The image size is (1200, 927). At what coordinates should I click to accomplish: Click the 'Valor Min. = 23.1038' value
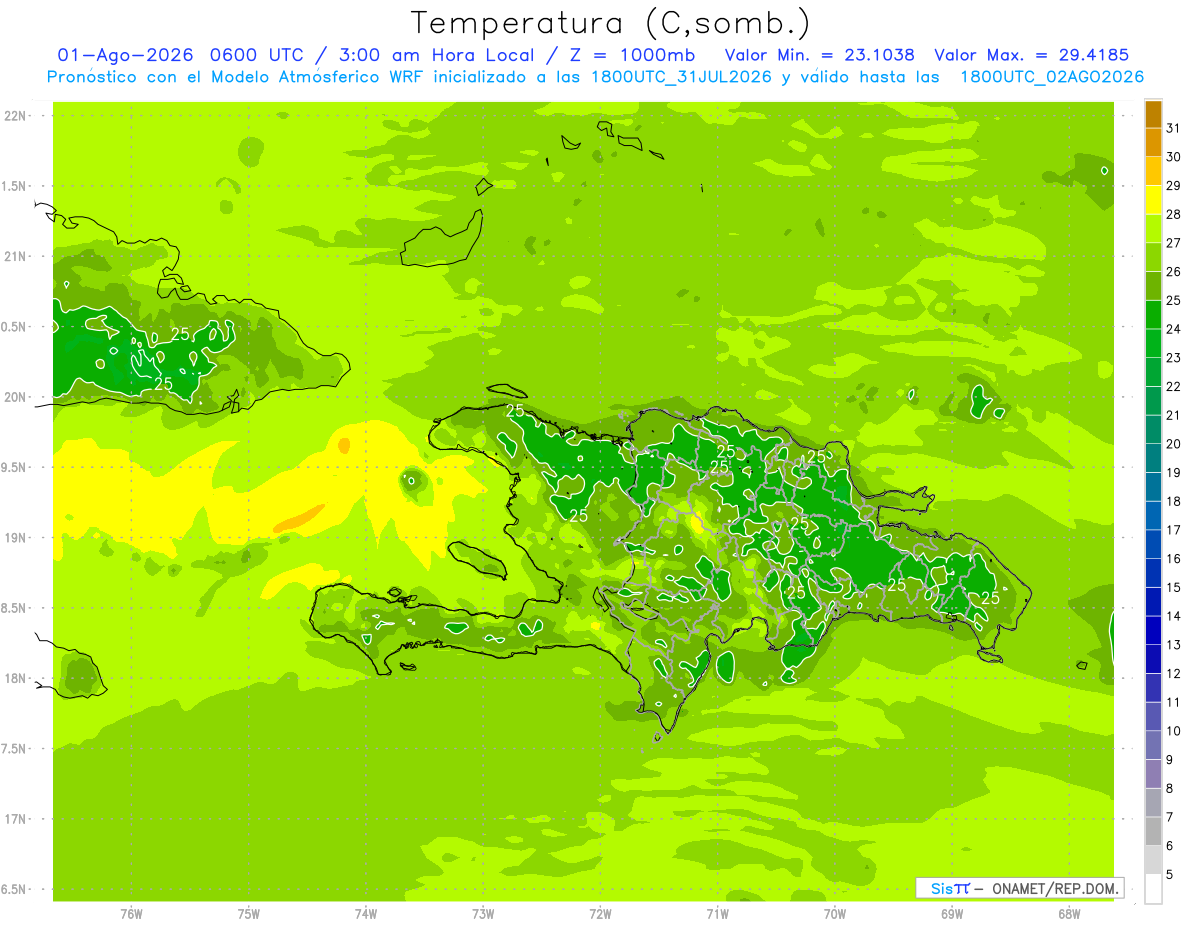coord(820,55)
